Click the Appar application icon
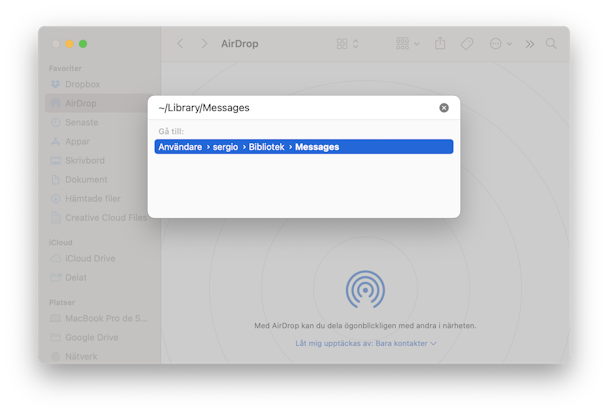This screenshot has width=608, height=414. click(56, 141)
